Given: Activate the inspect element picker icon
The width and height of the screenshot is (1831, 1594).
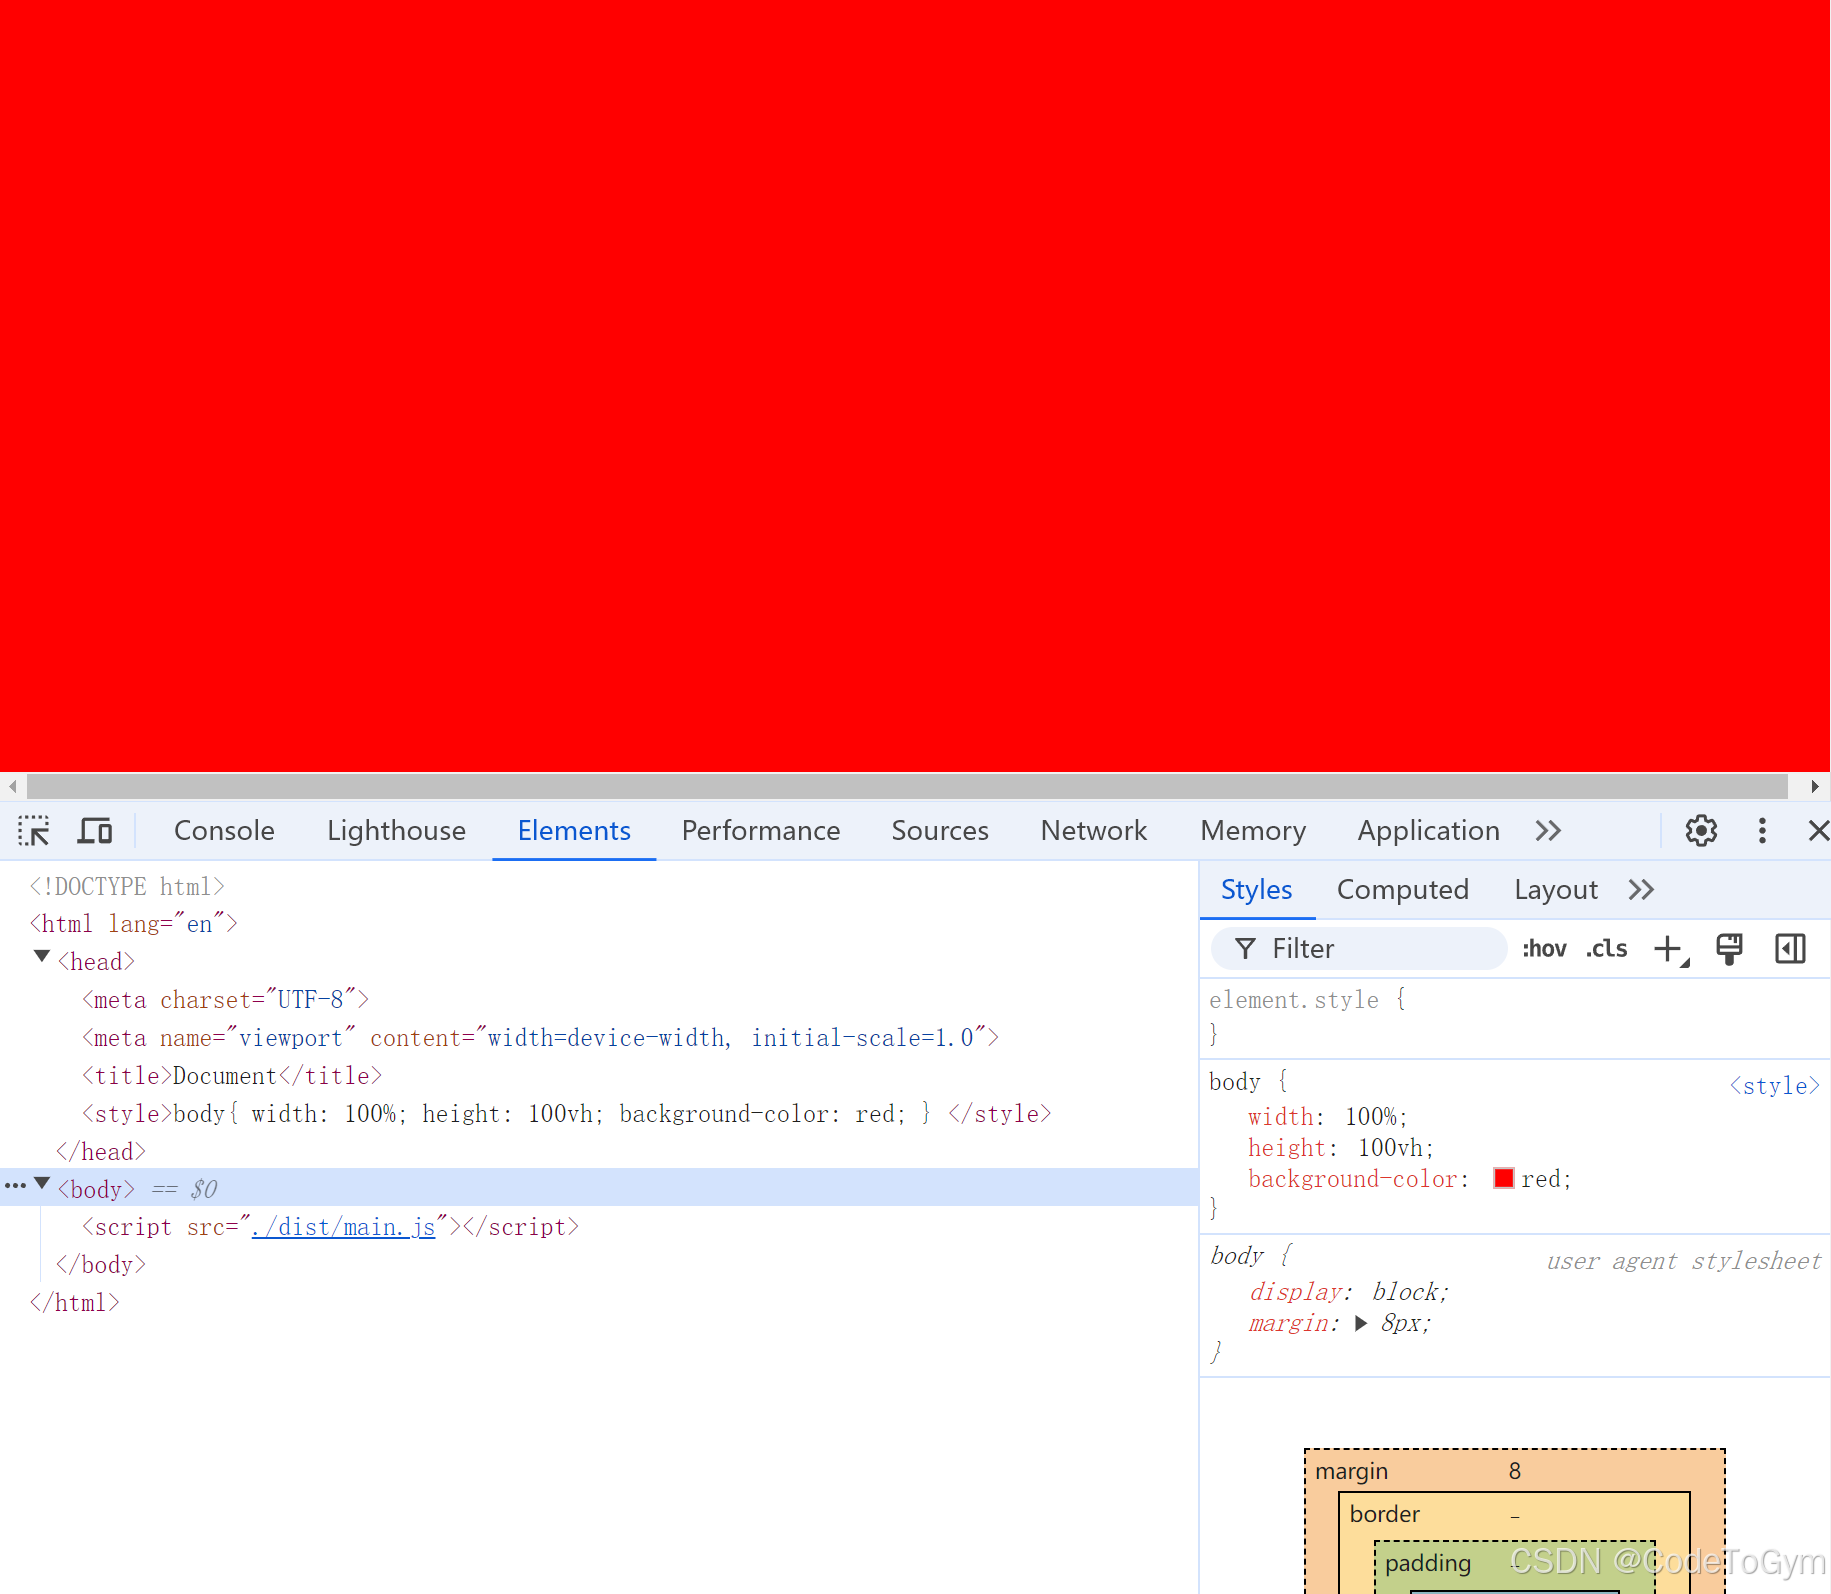Looking at the screenshot, I should point(33,830).
